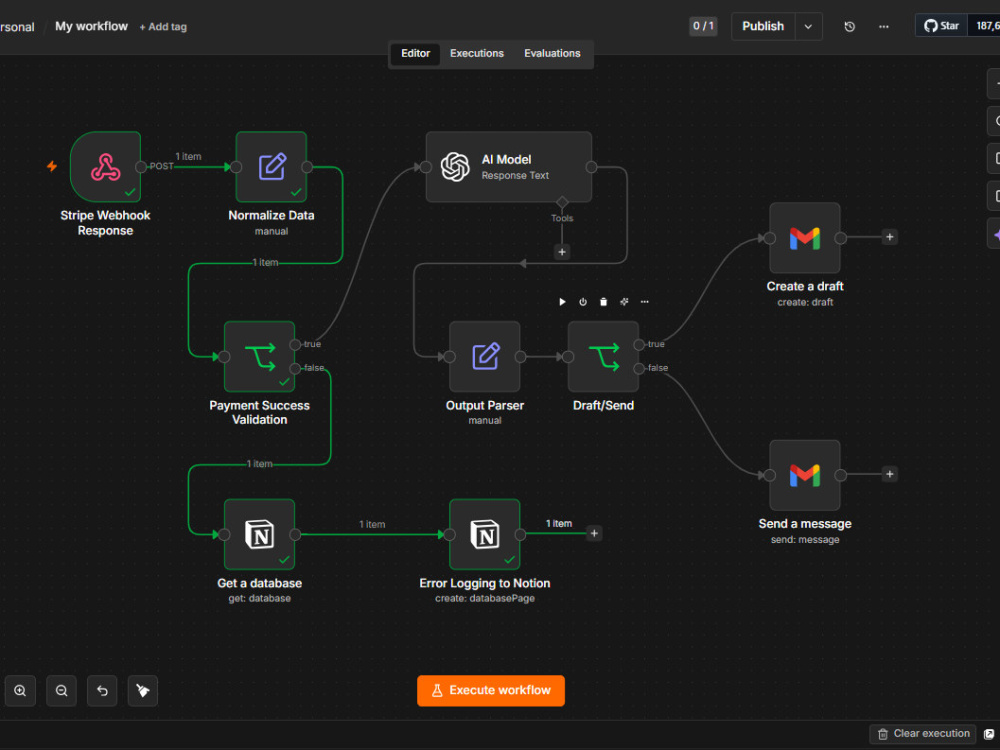The image size is (1000, 750).
Task: Click the My workflow title
Action: coord(91,26)
